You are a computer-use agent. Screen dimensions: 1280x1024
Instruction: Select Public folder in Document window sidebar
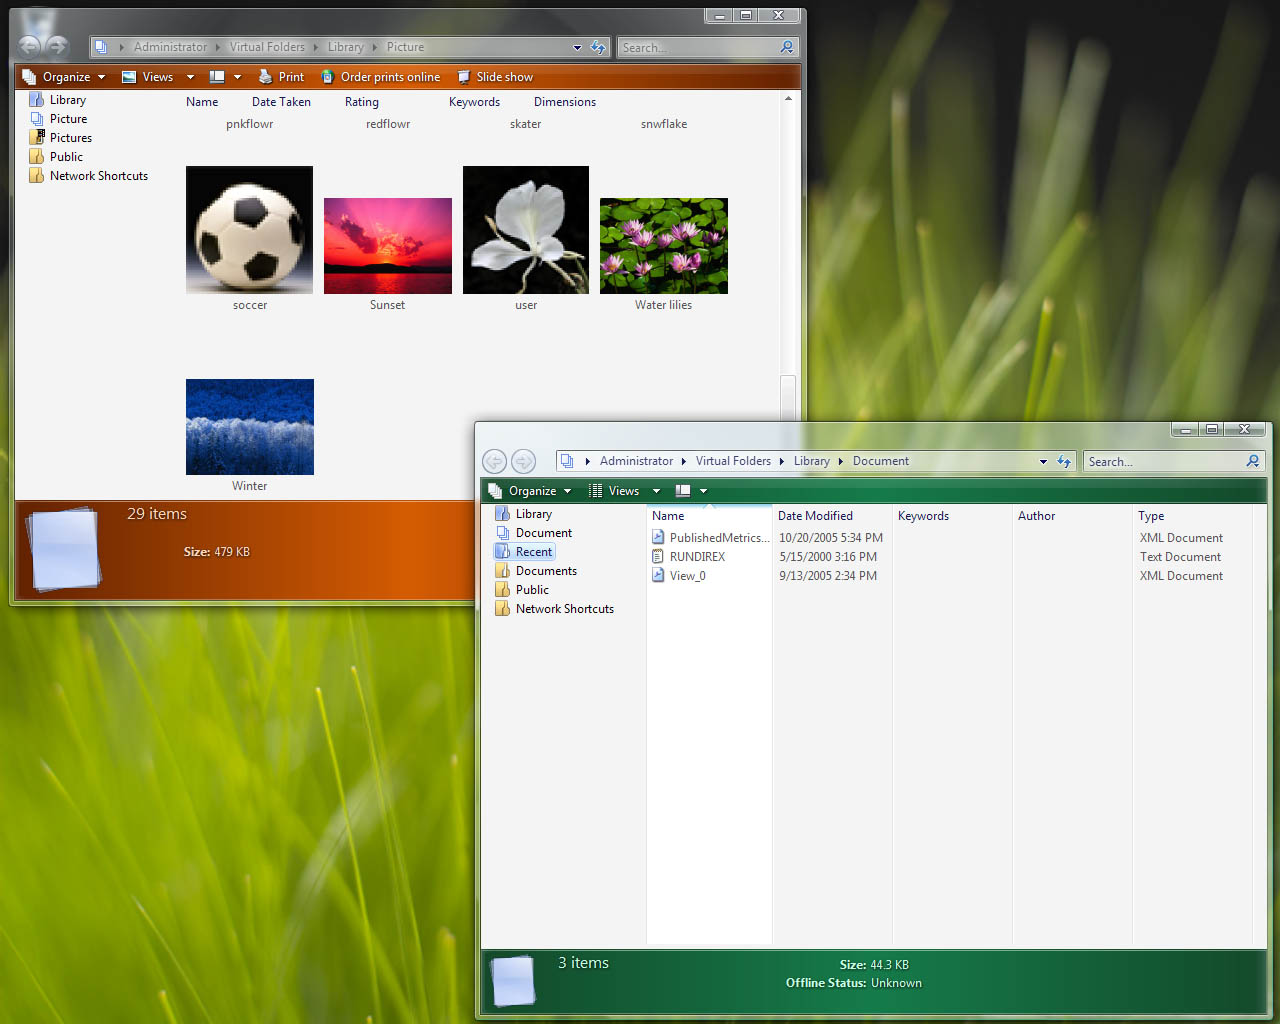click(522, 590)
